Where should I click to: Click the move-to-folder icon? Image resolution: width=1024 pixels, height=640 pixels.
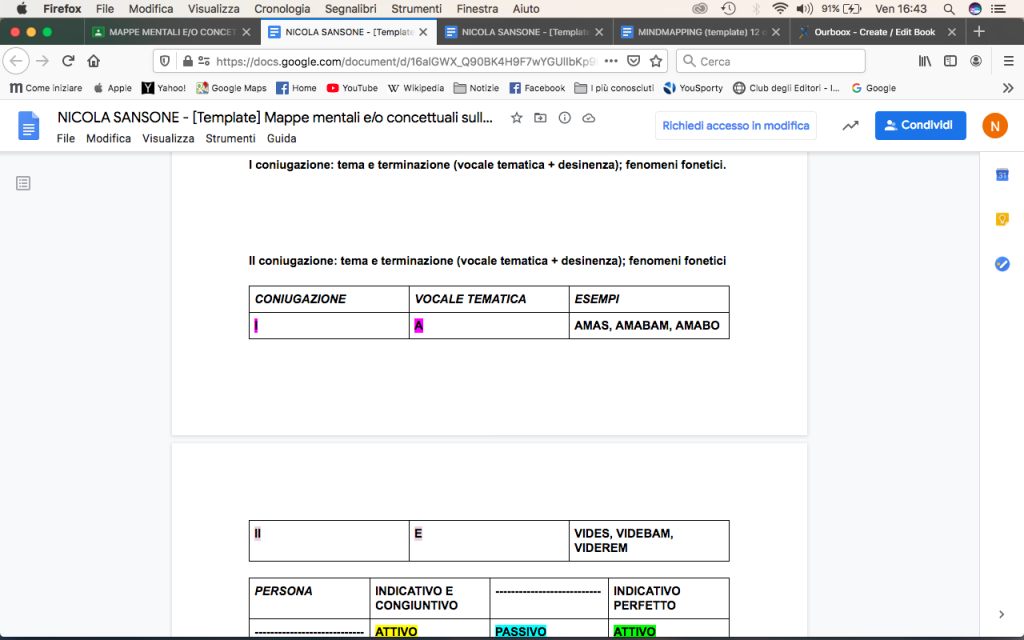pos(541,118)
